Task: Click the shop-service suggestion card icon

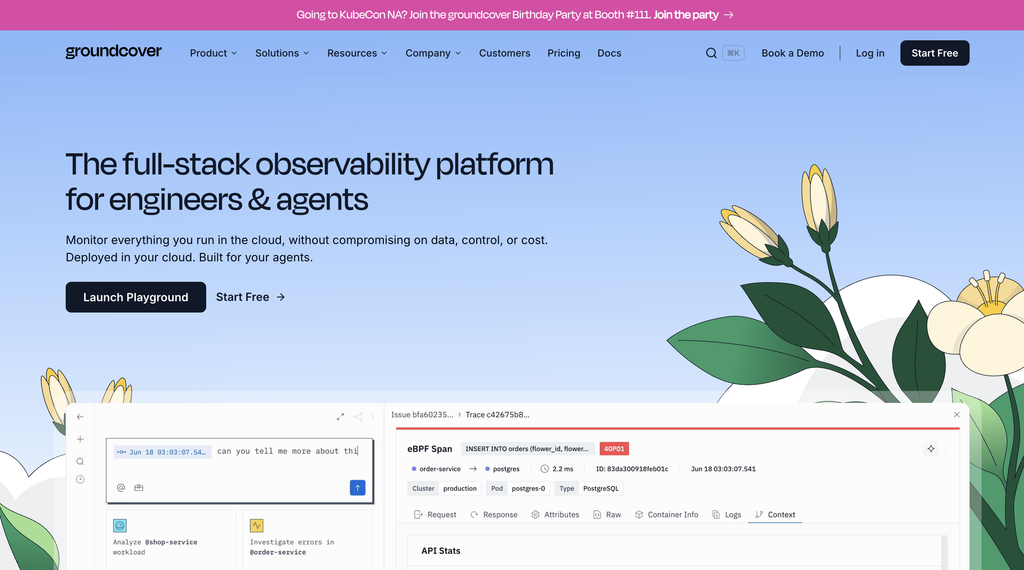Action: click(x=120, y=525)
